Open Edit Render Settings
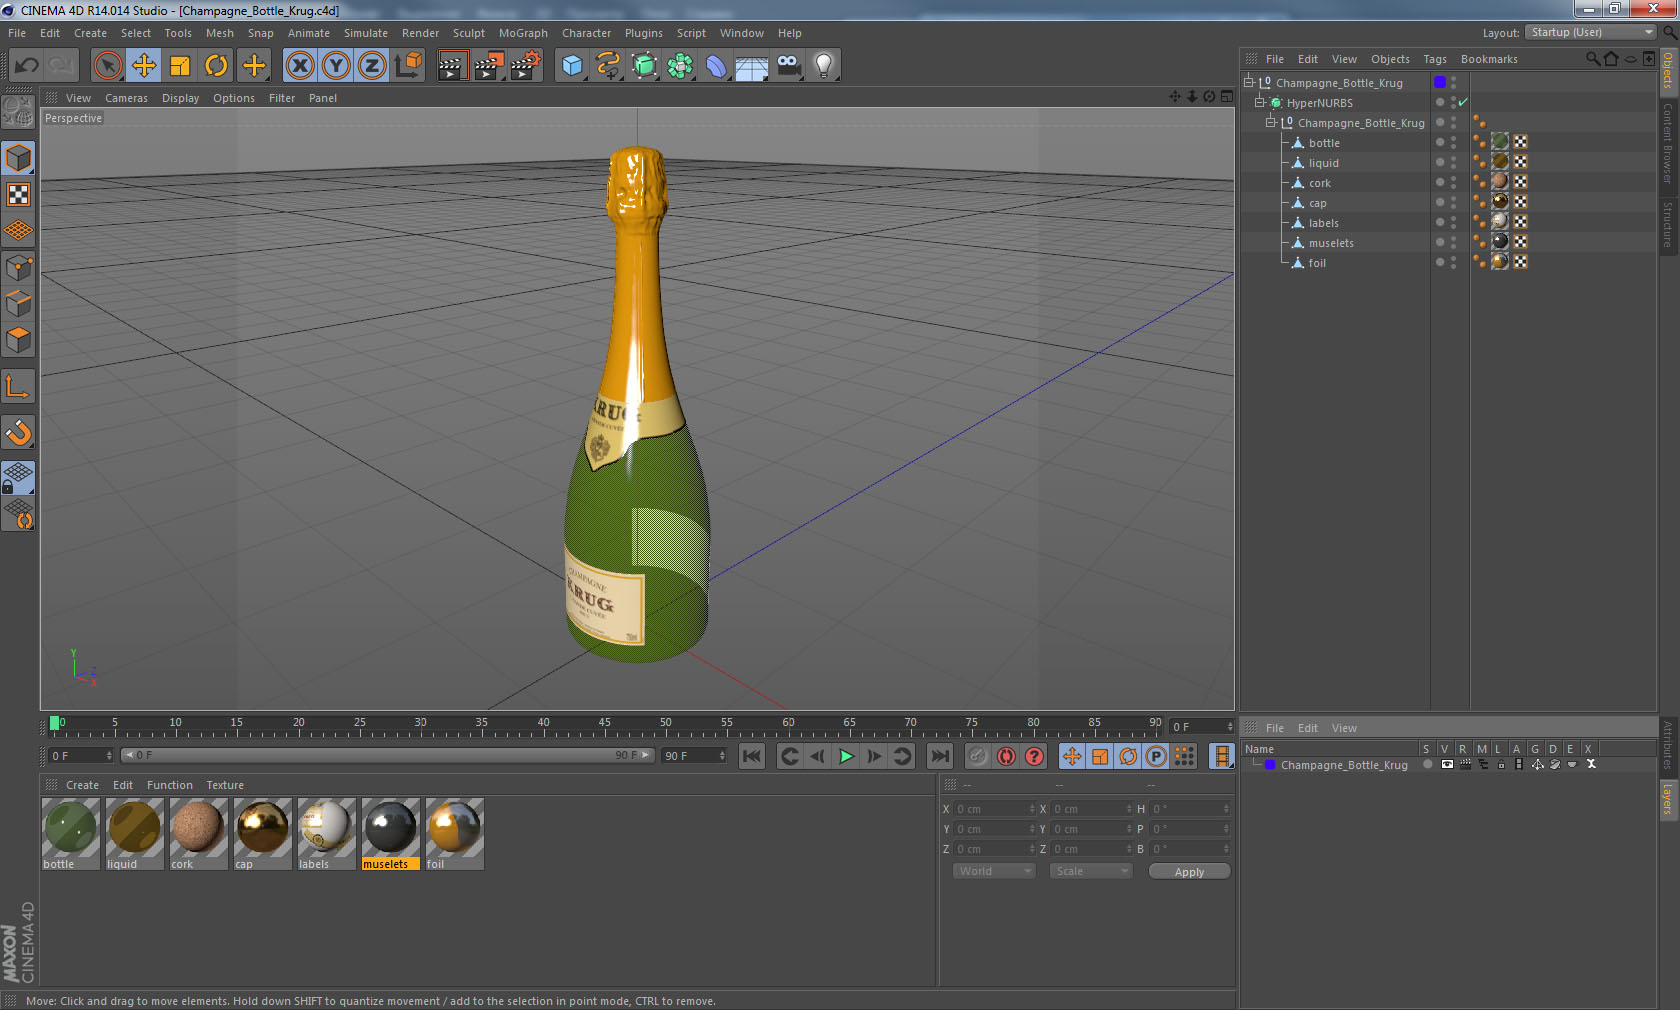Viewport: 1680px width, 1010px height. tap(526, 66)
